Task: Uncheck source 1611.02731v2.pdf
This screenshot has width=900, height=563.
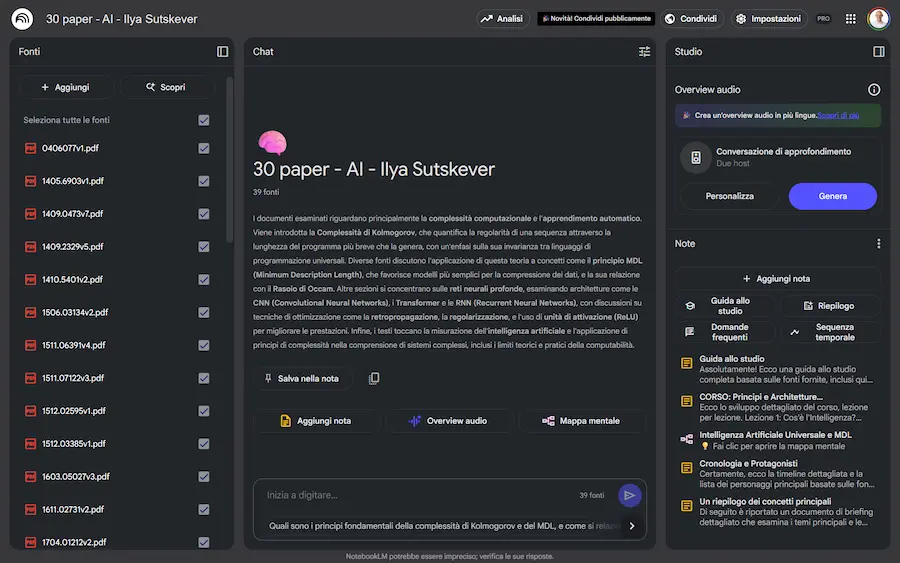Action: tap(204, 509)
